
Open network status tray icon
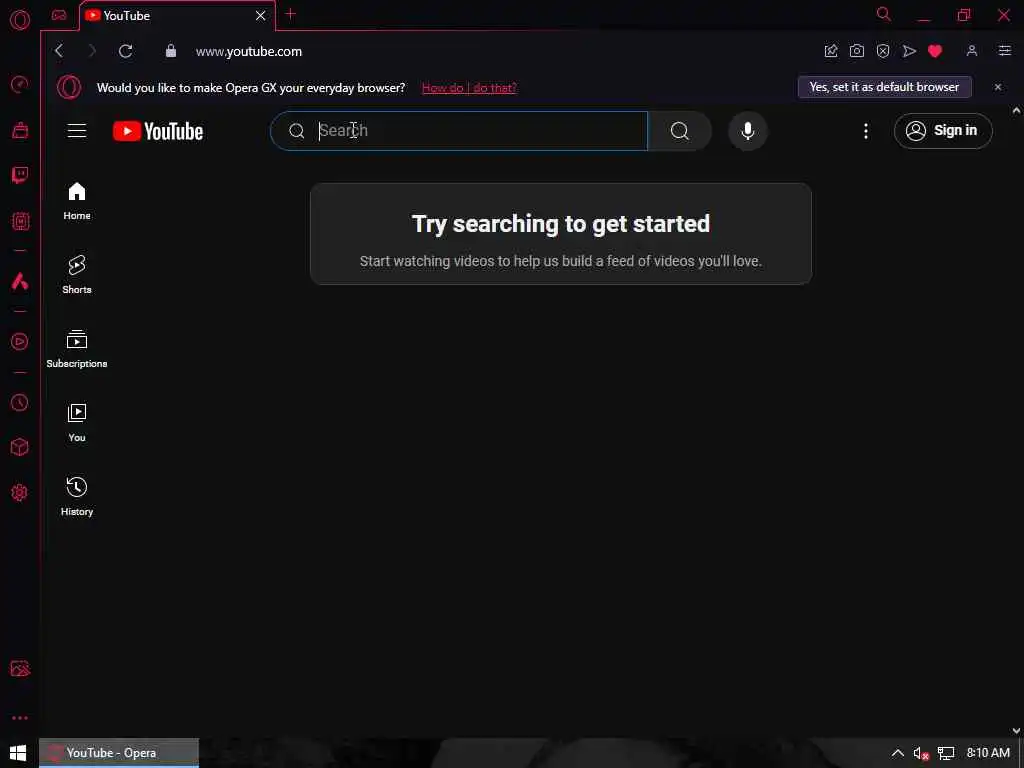946,754
